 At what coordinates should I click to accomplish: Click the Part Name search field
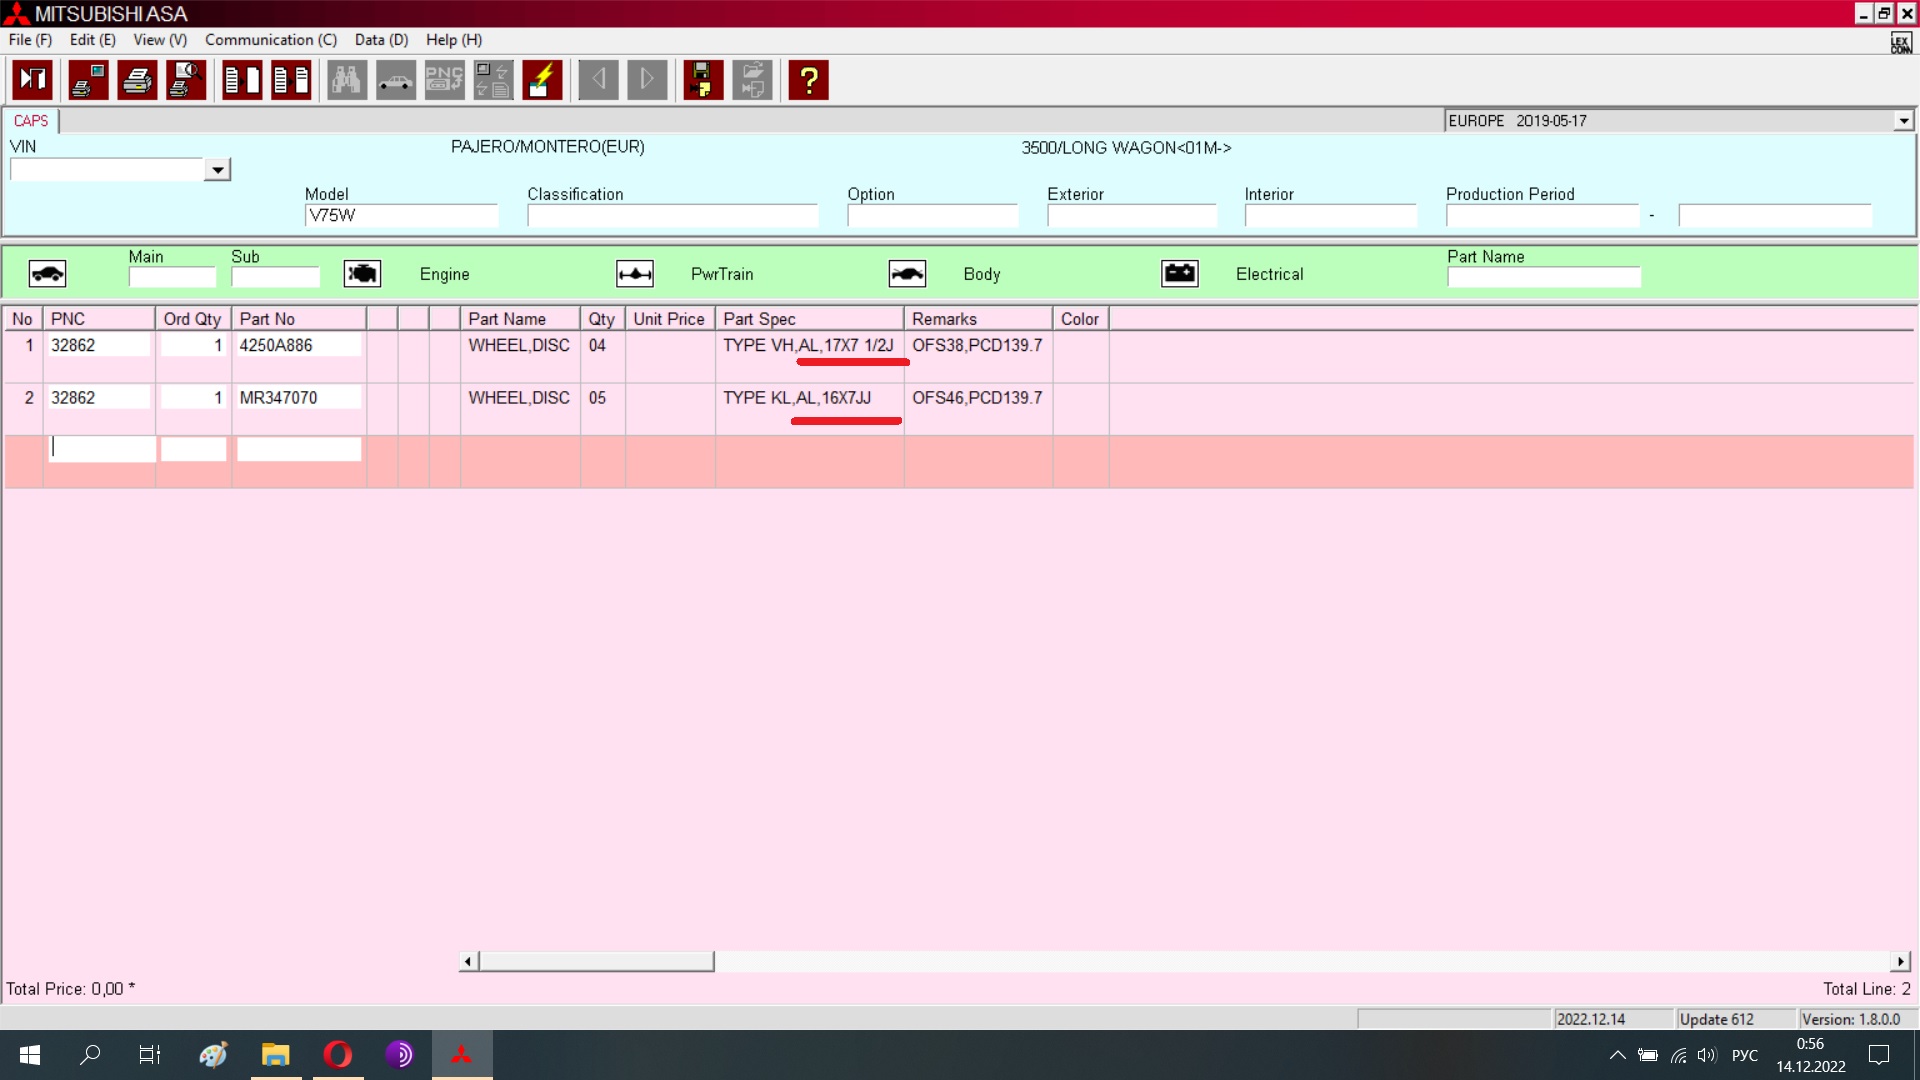point(1543,278)
